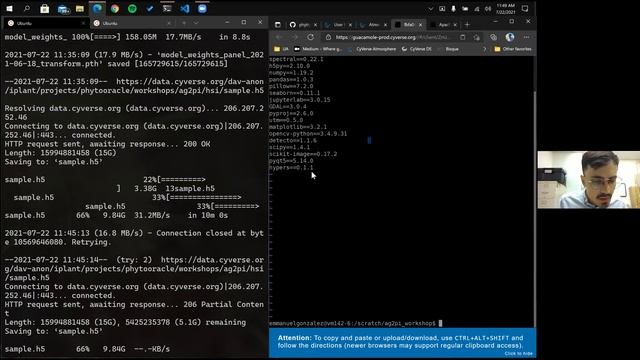Open the CyVerse Atmosphere bookmark

tap(372, 49)
